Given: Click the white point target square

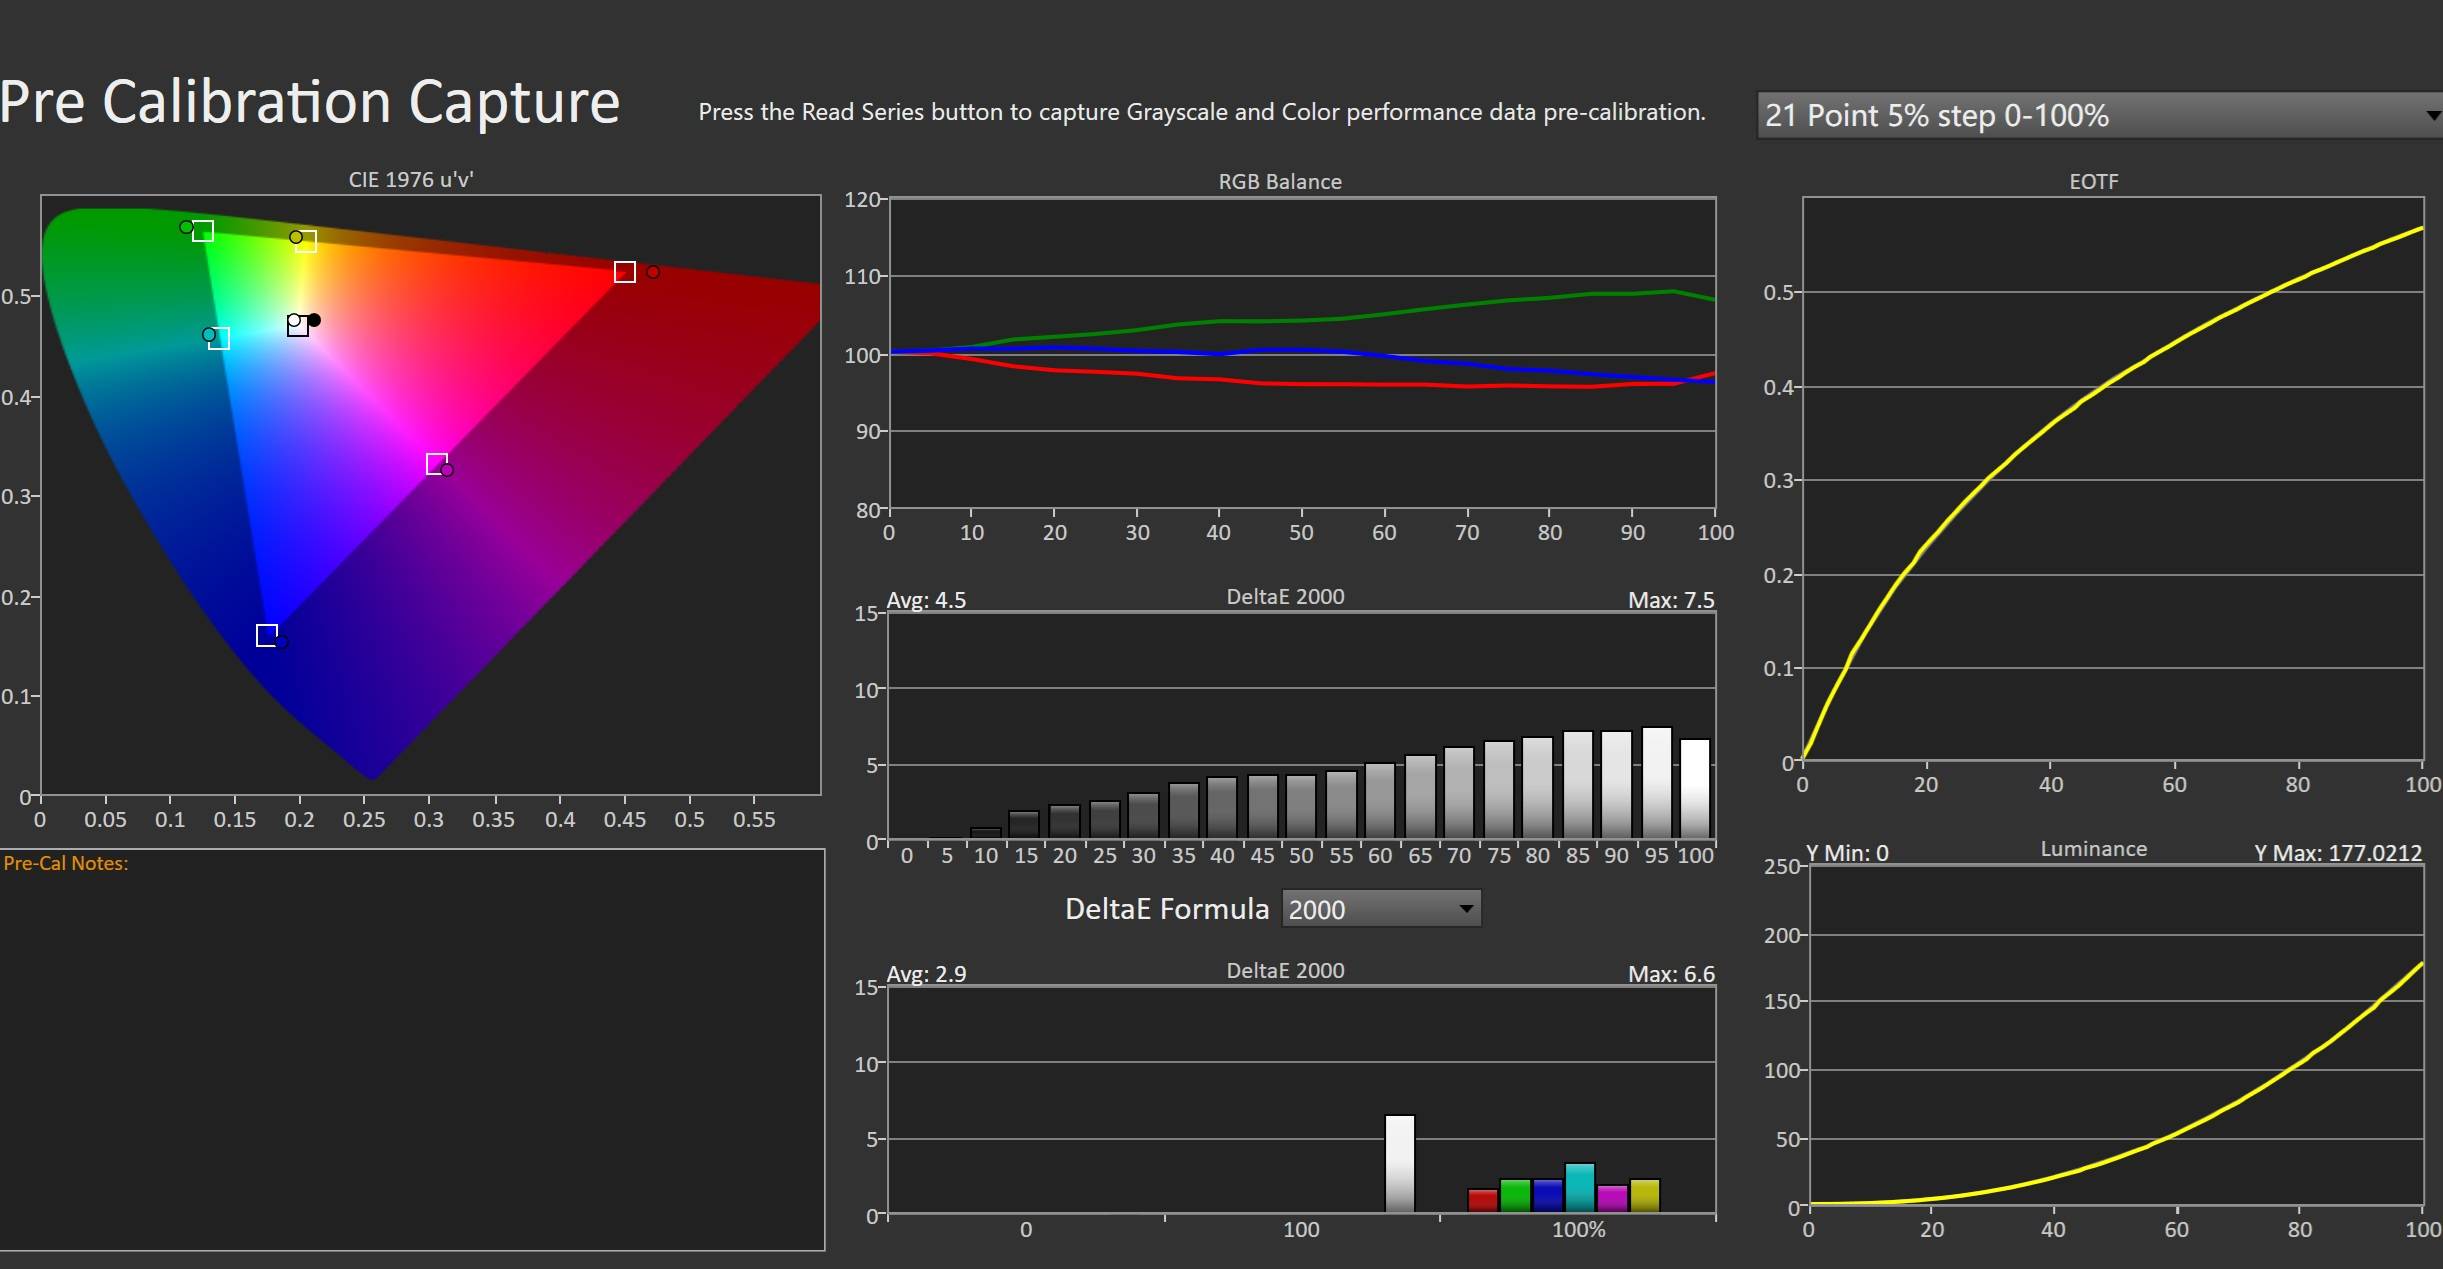Looking at the screenshot, I should [298, 326].
